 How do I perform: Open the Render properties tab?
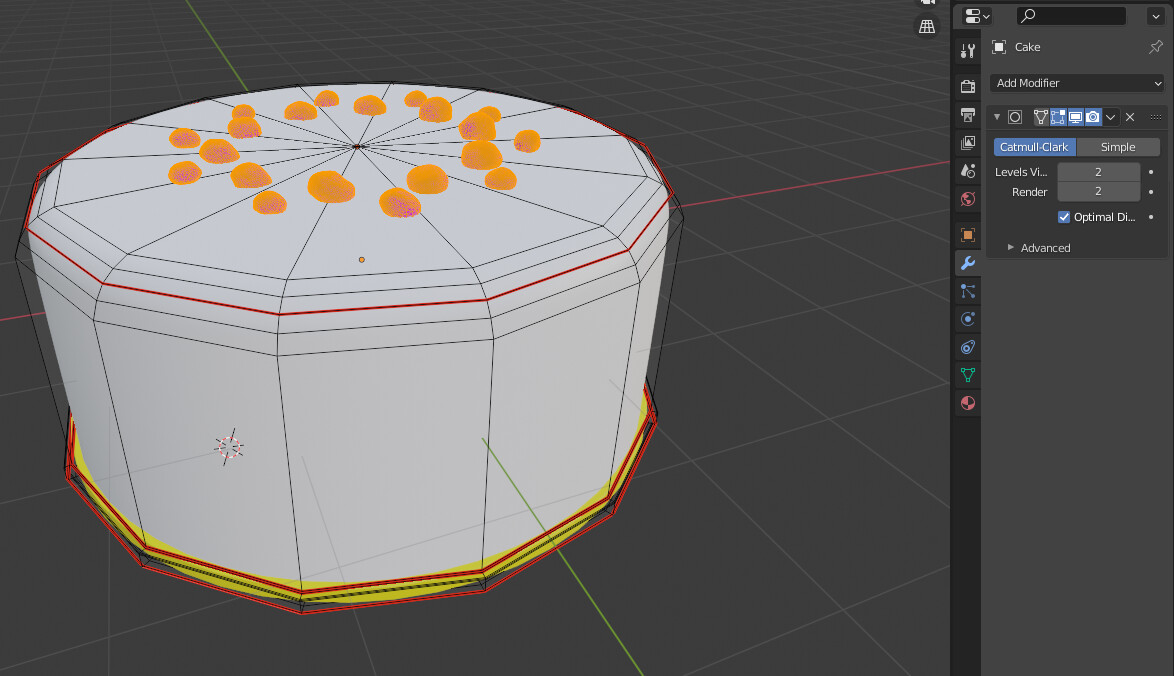967,85
